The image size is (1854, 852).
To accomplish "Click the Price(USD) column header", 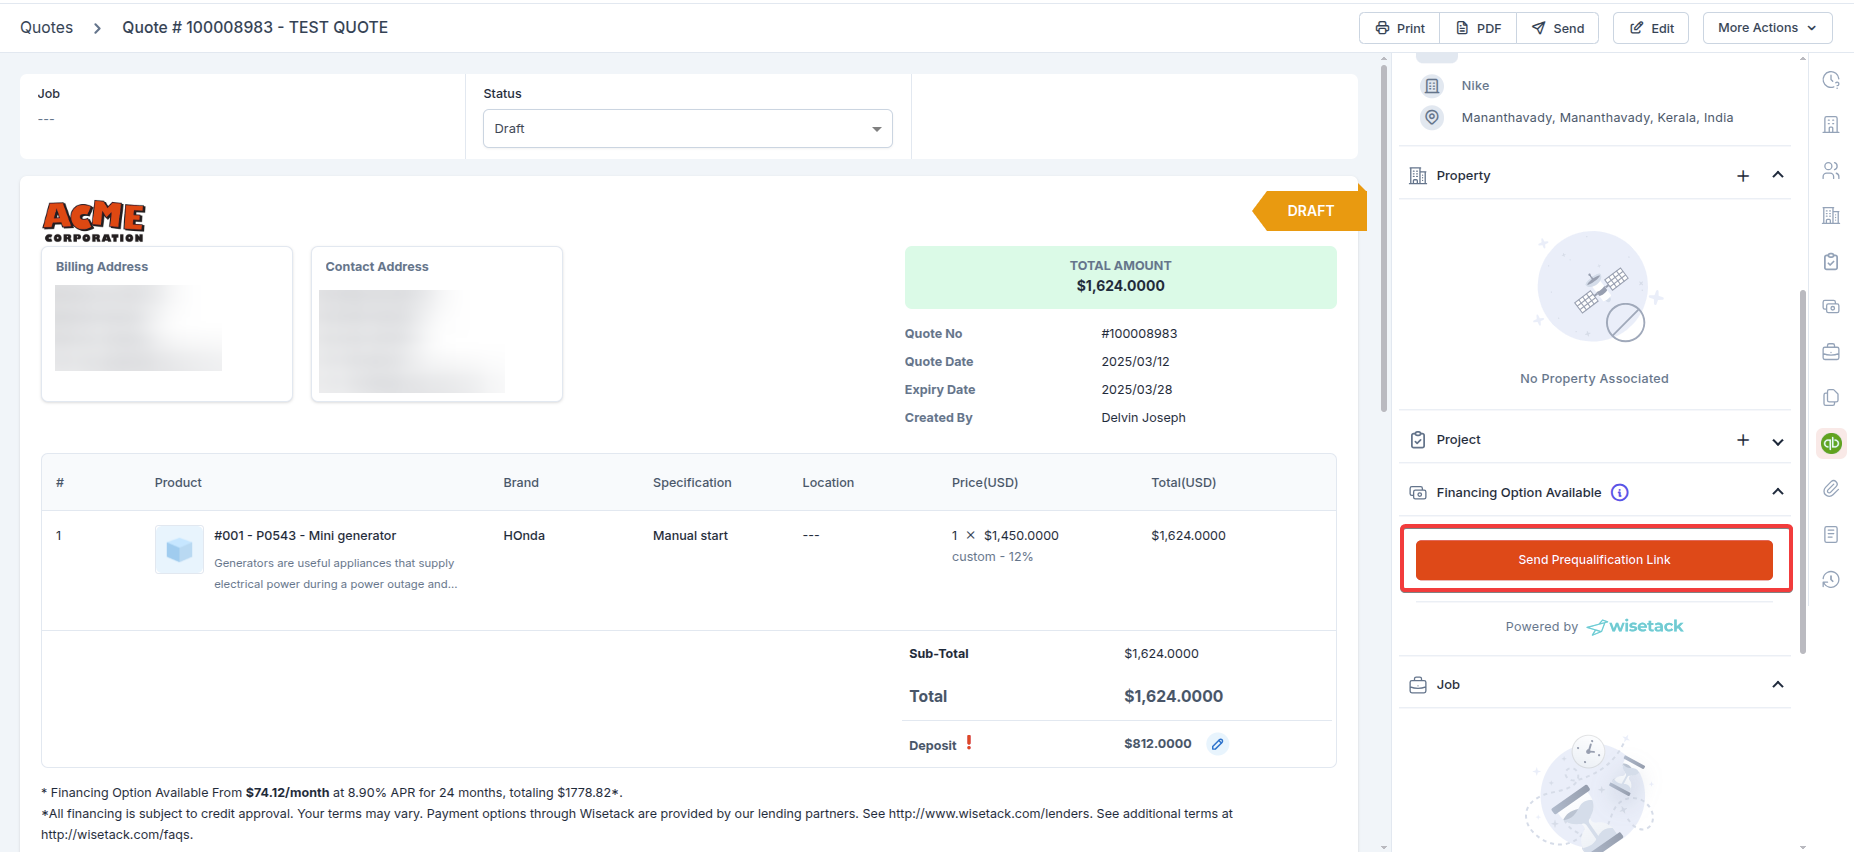I will tap(985, 482).
